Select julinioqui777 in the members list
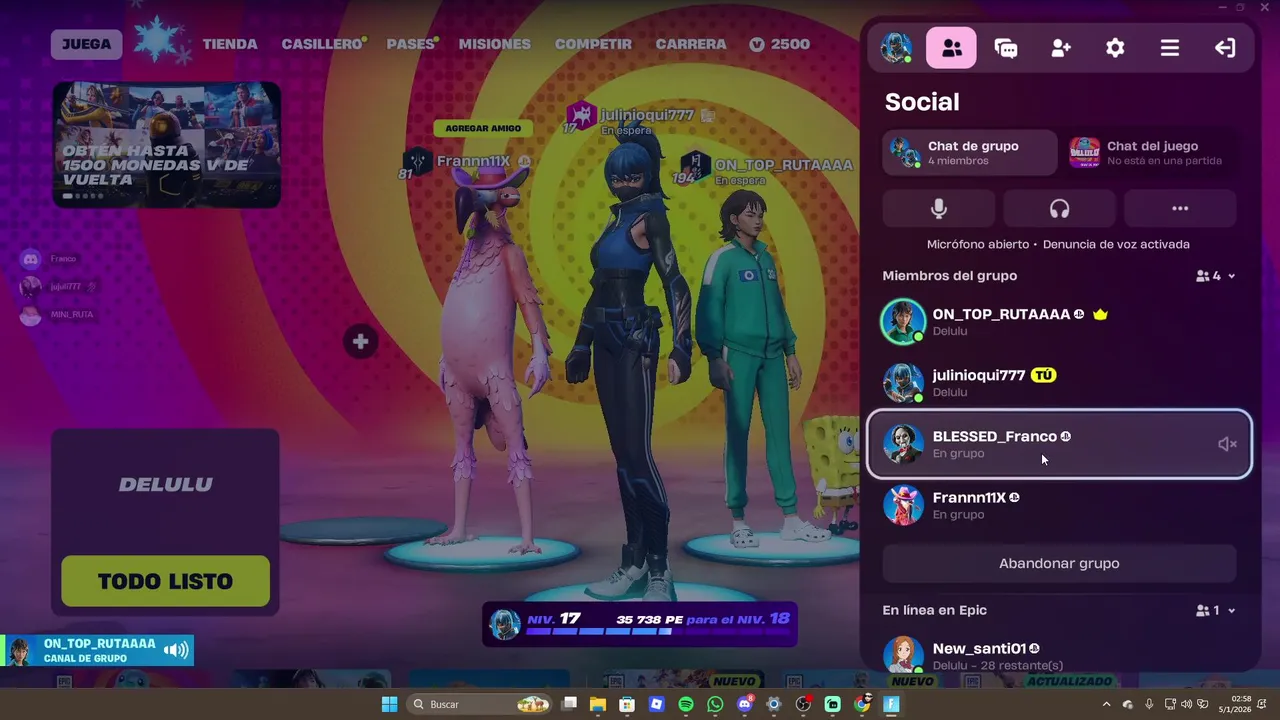The width and height of the screenshot is (1280, 720). (1059, 382)
